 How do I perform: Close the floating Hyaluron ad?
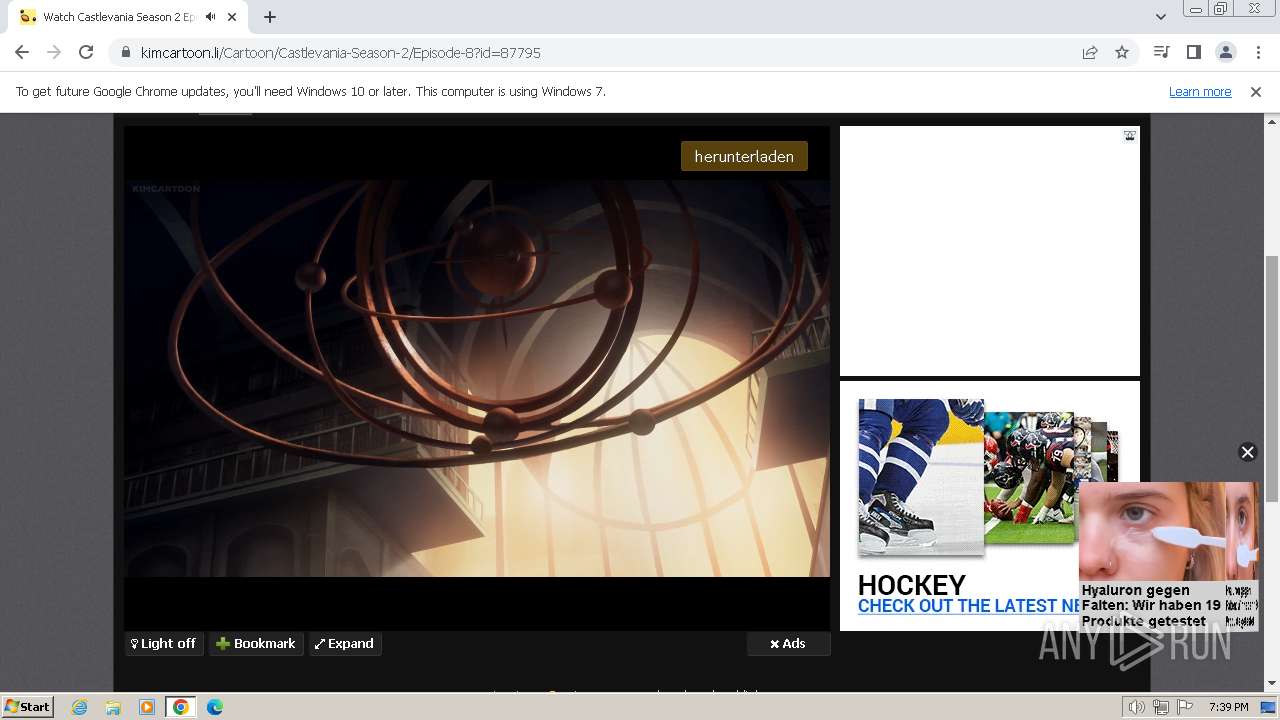(1247, 452)
